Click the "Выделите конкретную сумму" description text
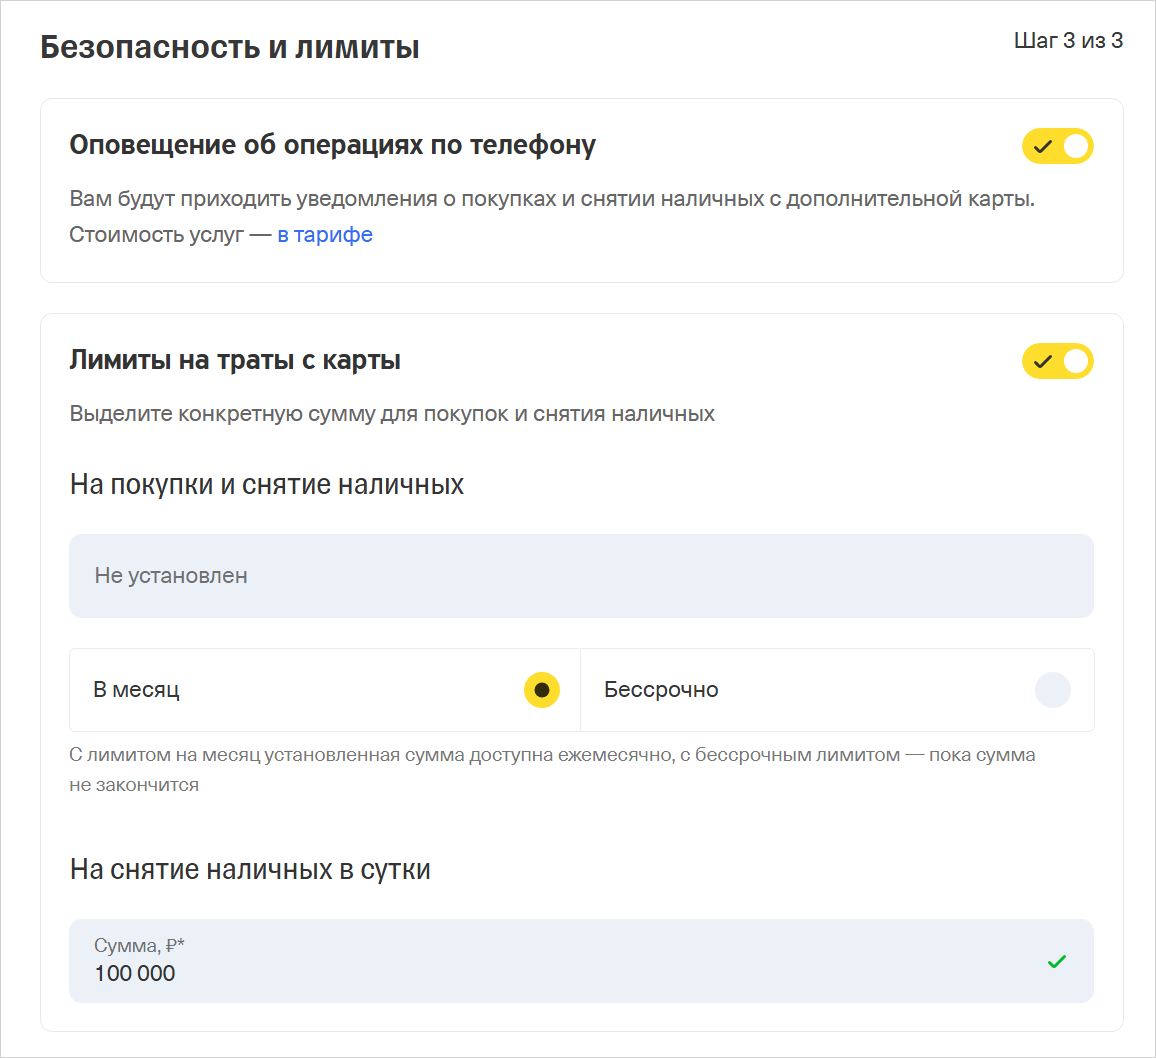1156x1058 pixels. coord(392,414)
